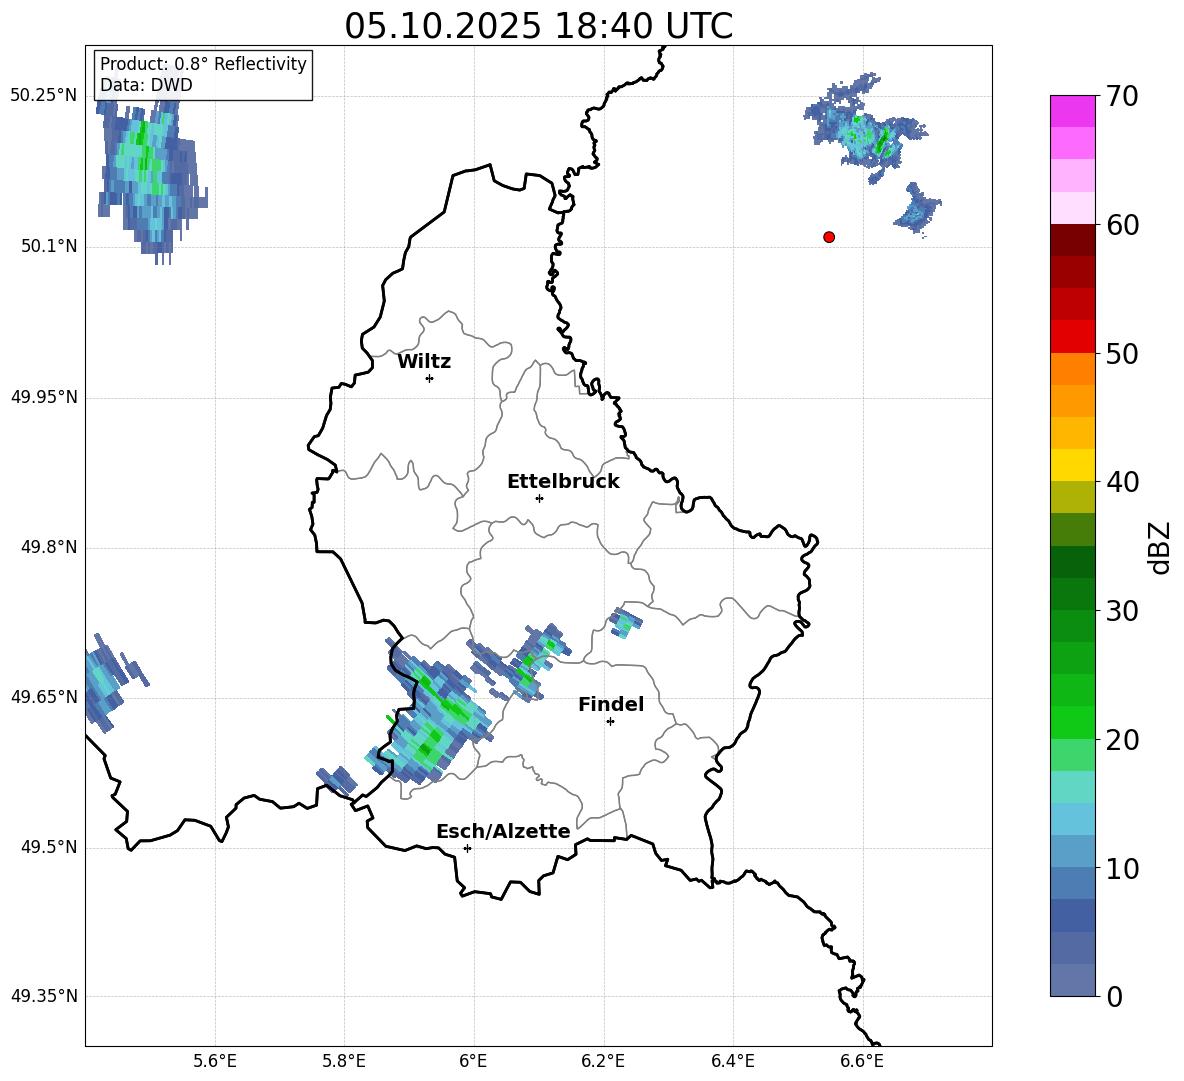The height and width of the screenshot is (1081, 1184).
Task: Click the cross marker below Wiltz
Action: coord(430,378)
